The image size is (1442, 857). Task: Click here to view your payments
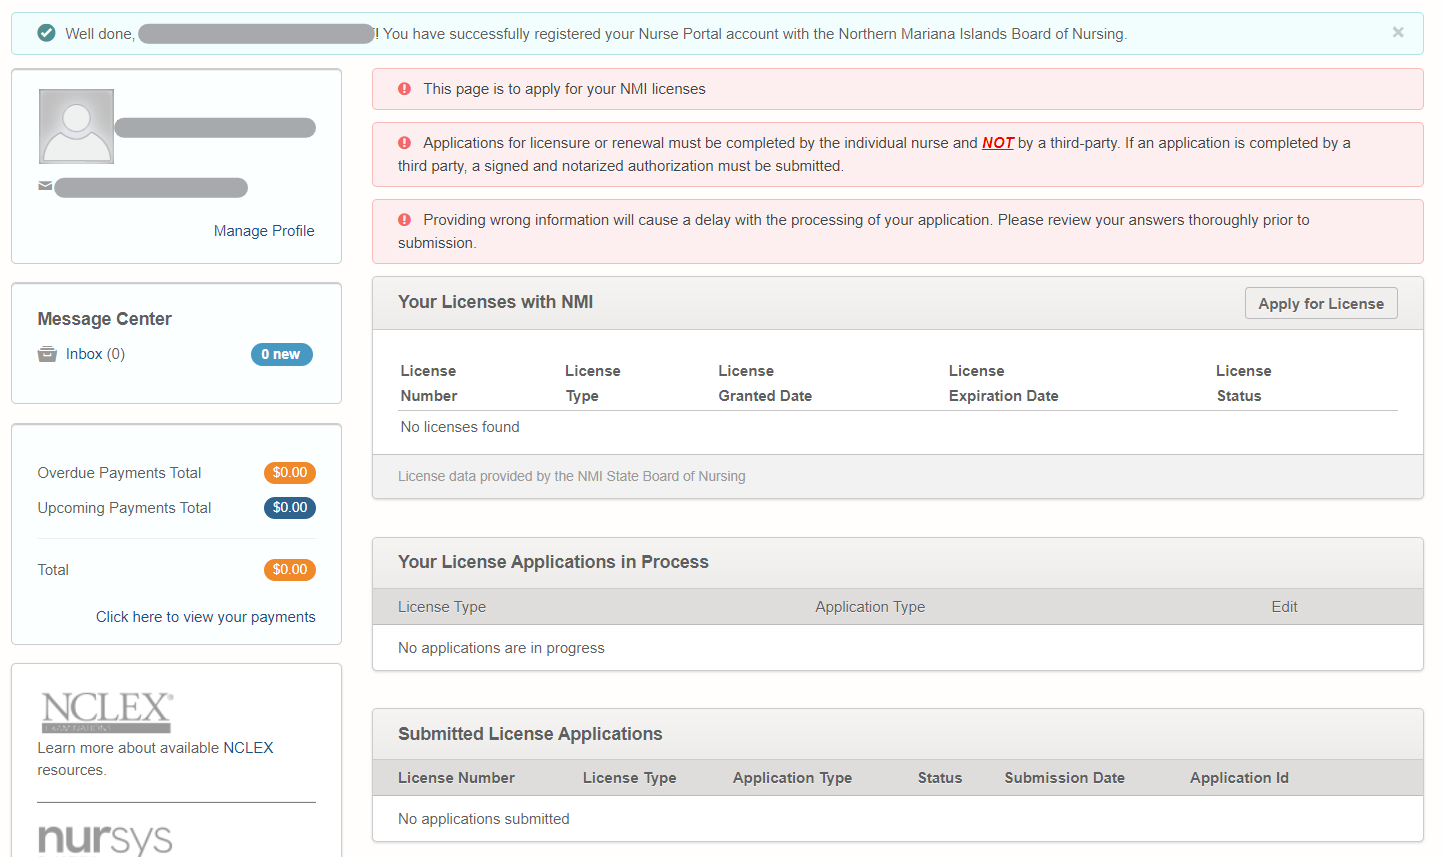205,616
